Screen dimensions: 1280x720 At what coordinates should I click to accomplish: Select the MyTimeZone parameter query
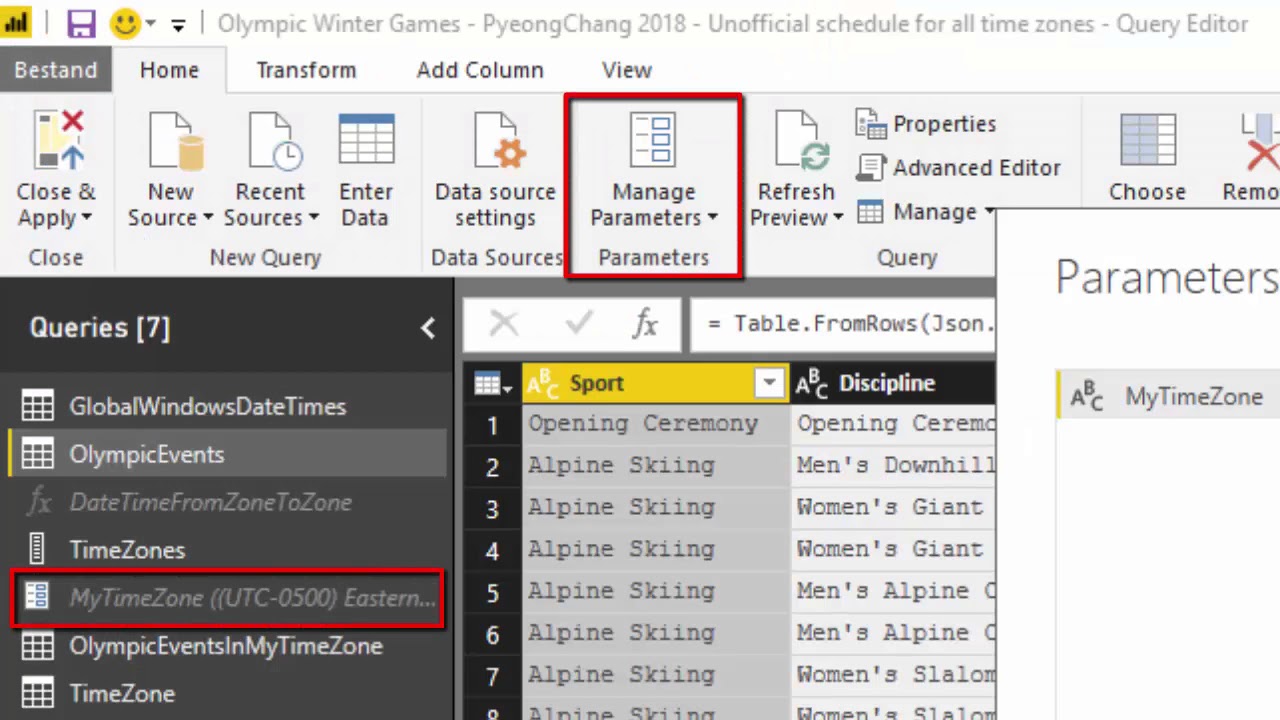tap(227, 598)
